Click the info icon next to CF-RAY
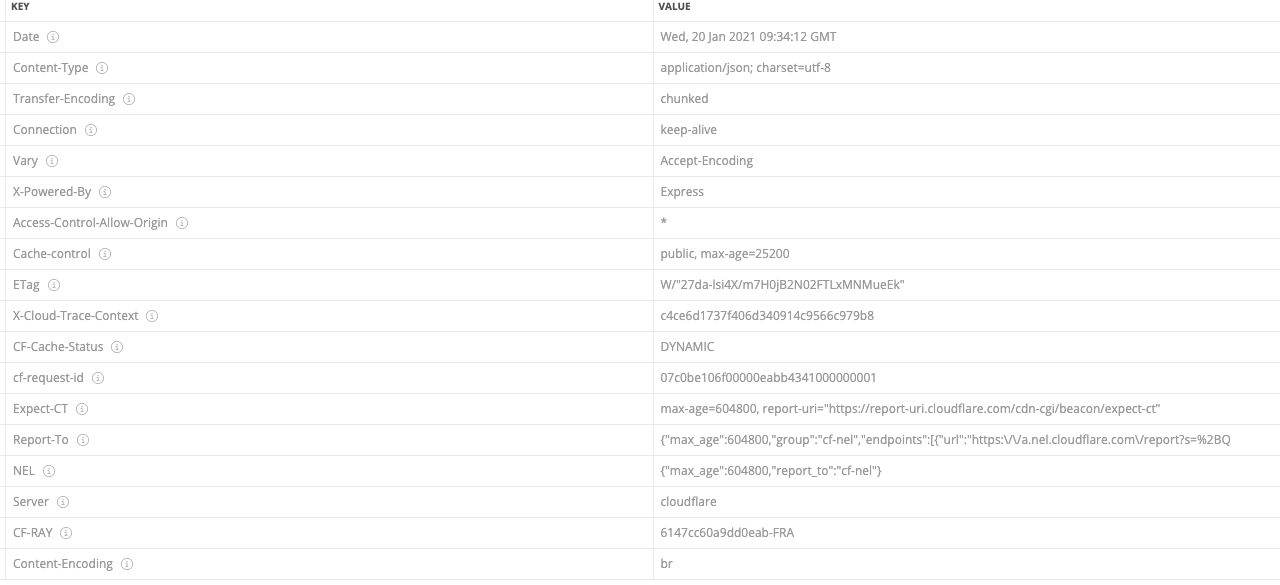The height and width of the screenshot is (585, 1280). pos(66,533)
